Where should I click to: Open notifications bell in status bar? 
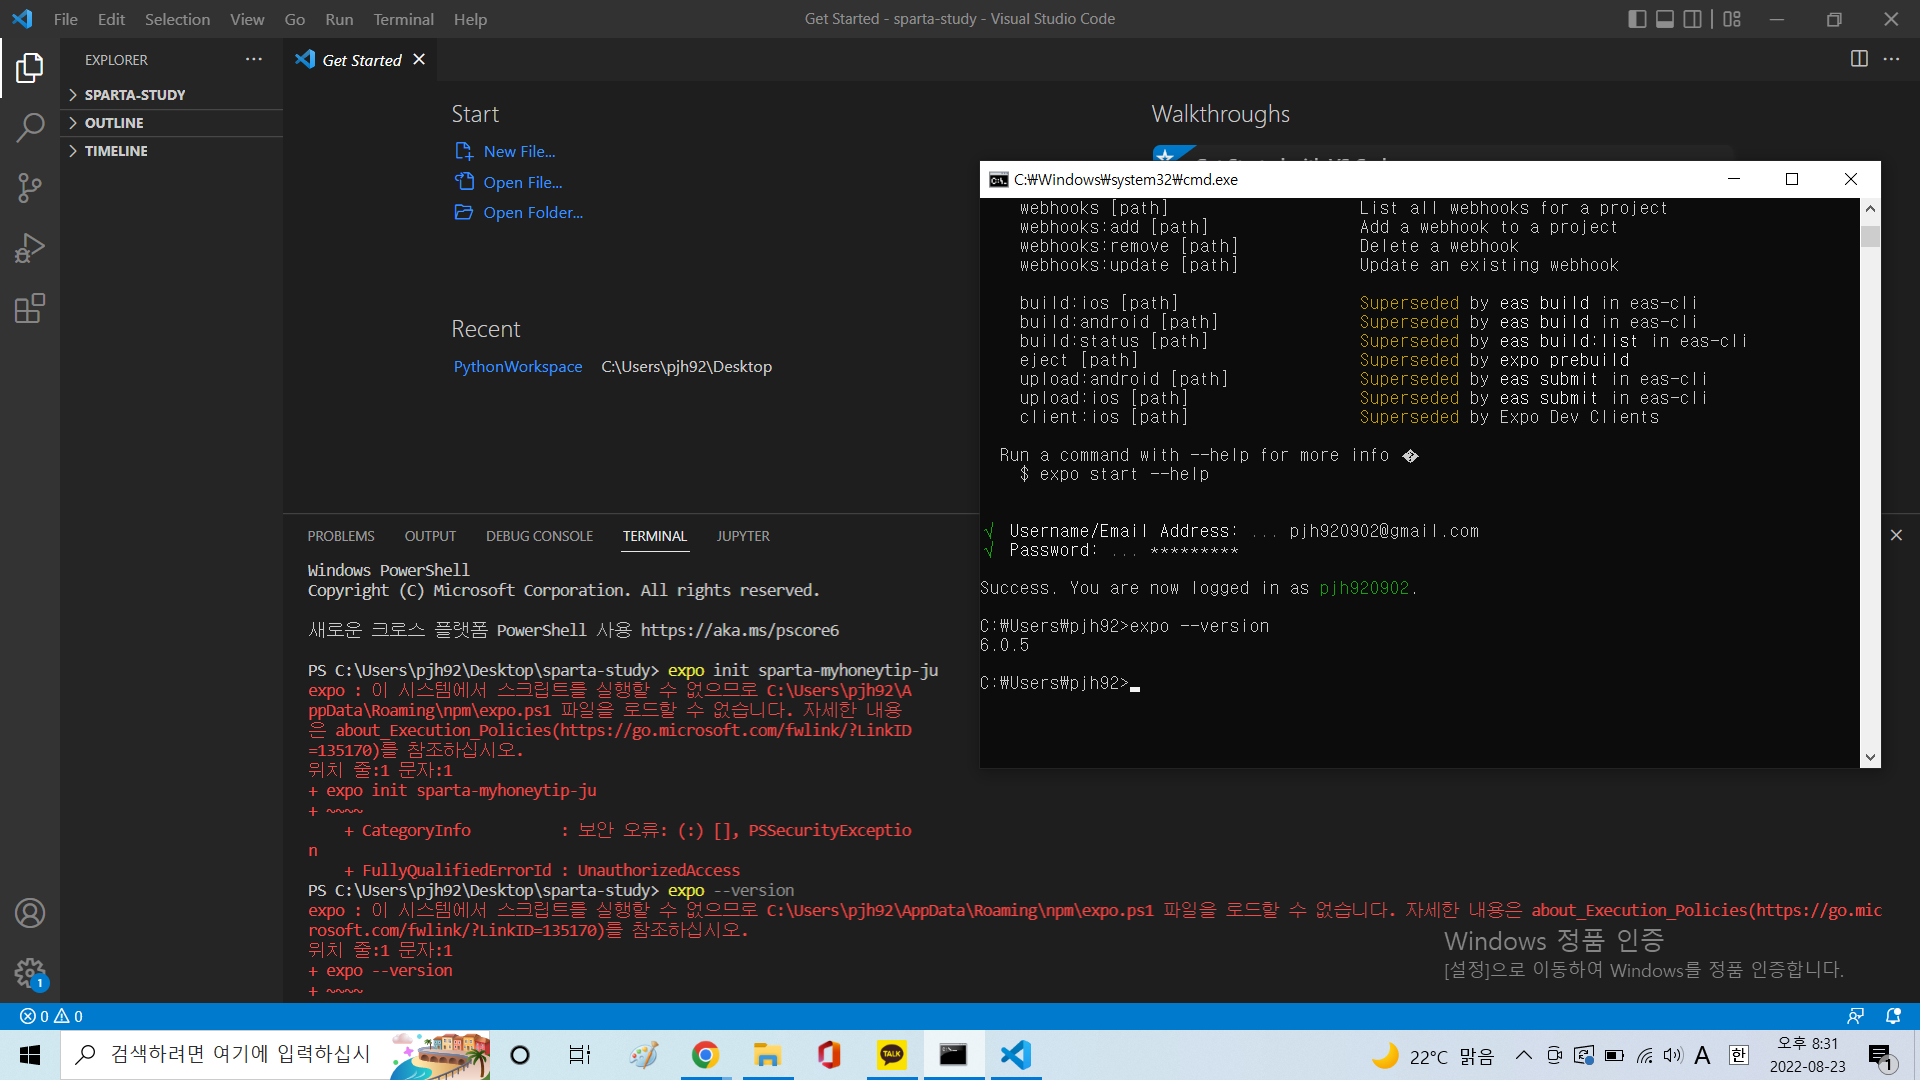pyautogui.click(x=1893, y=1016)
